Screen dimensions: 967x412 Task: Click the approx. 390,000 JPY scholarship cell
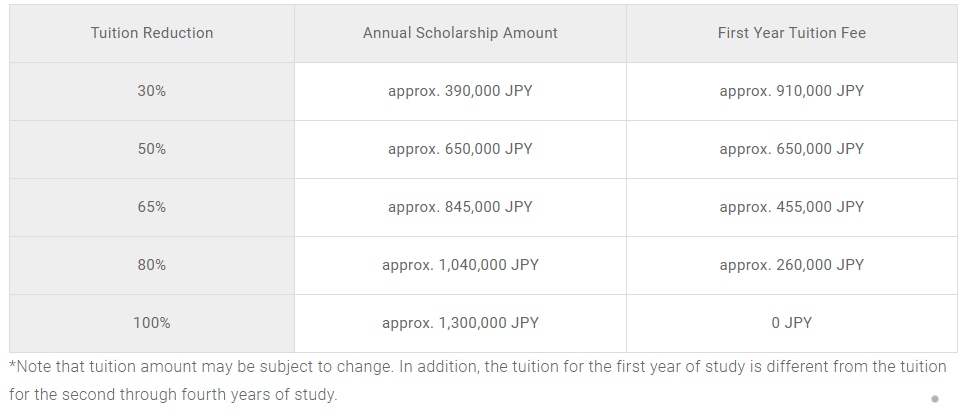click(x=460, y=91)
